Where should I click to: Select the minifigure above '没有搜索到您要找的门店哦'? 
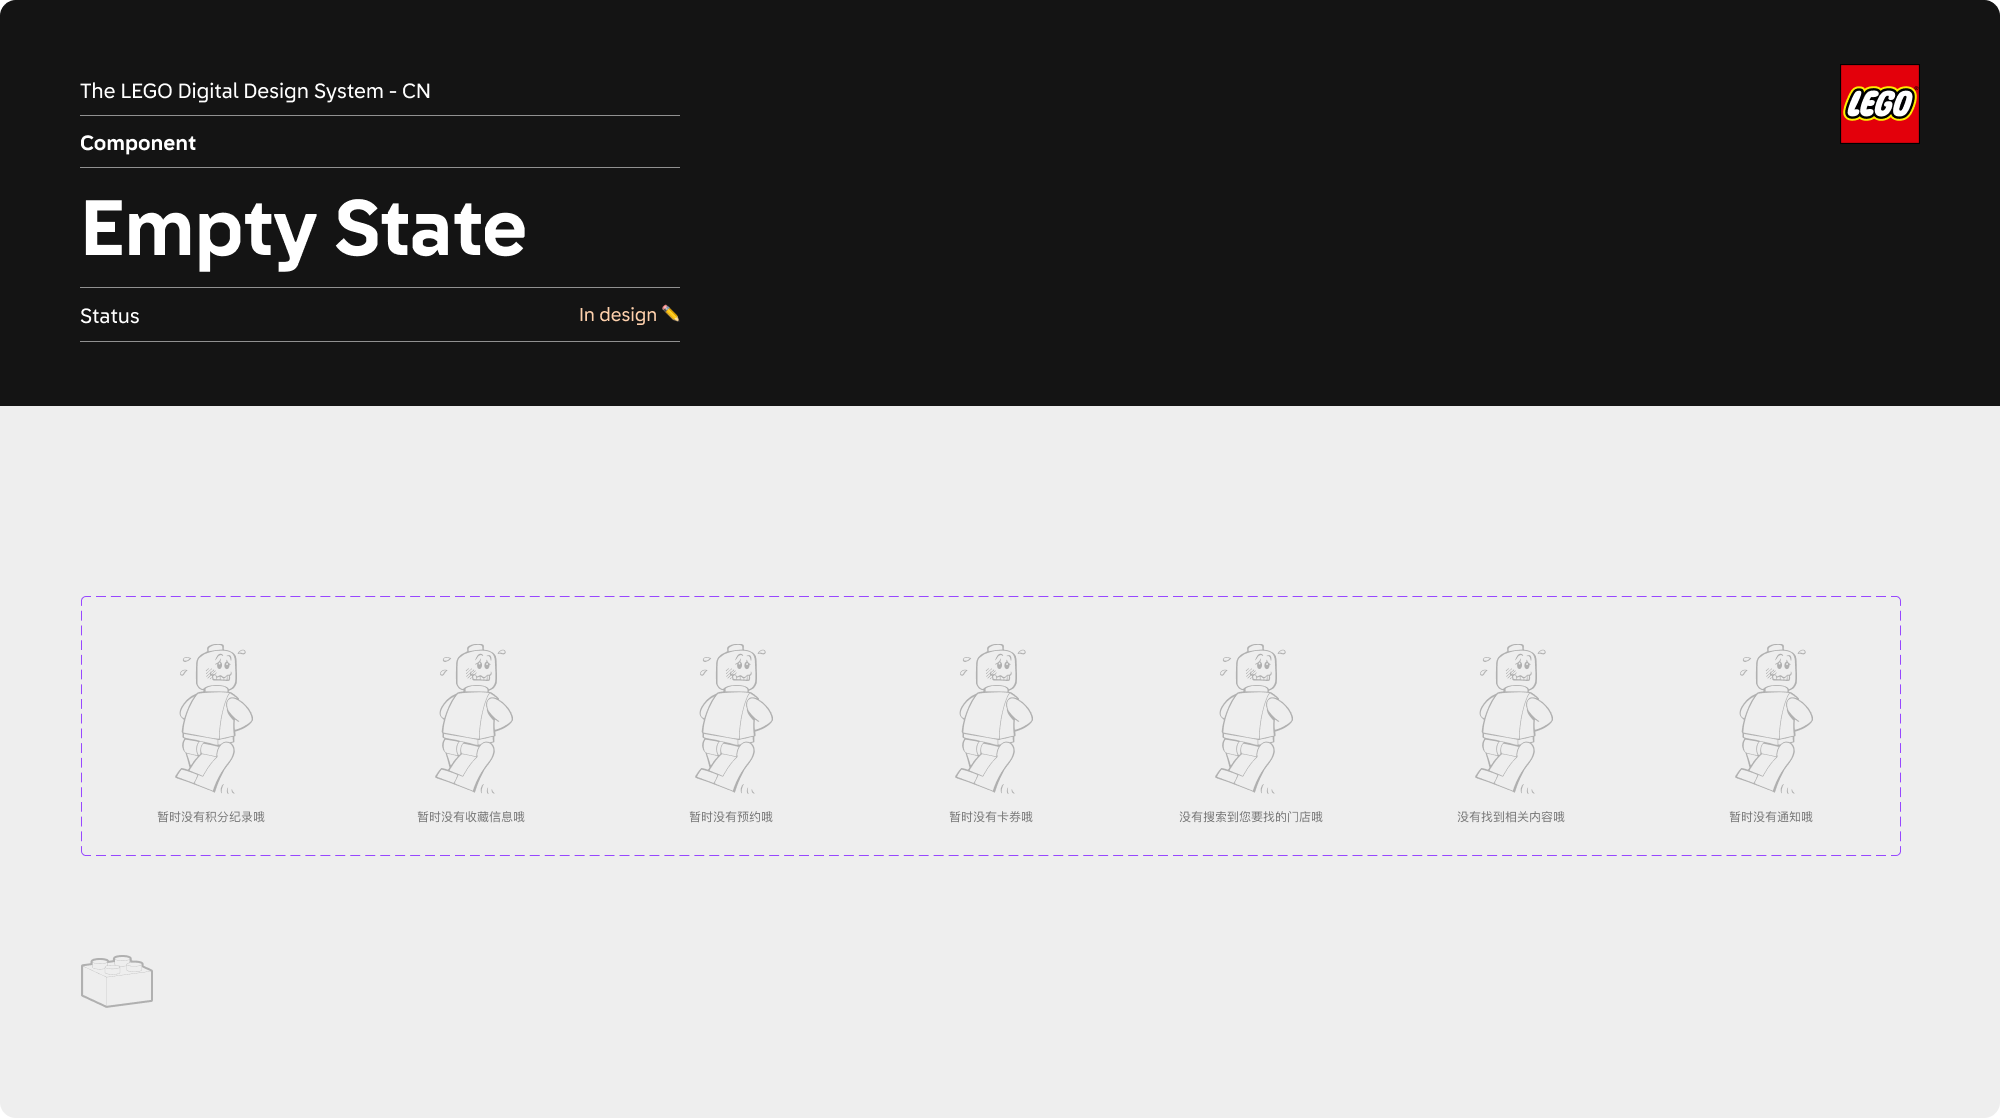click(1254, 719)
